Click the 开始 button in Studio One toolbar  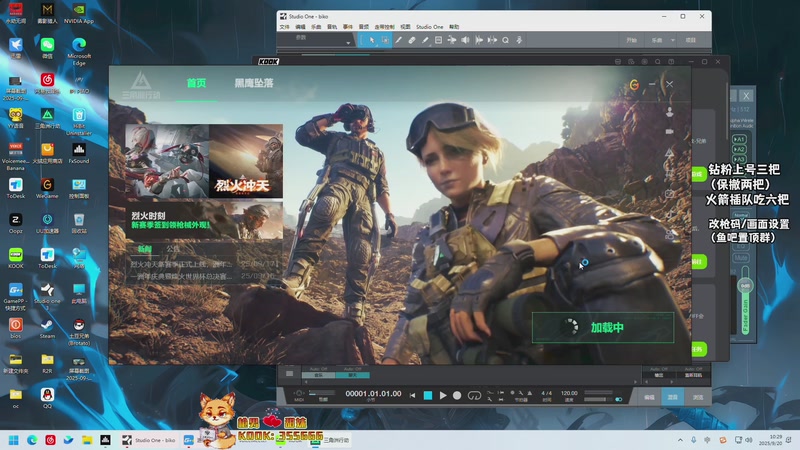point(631,40)
